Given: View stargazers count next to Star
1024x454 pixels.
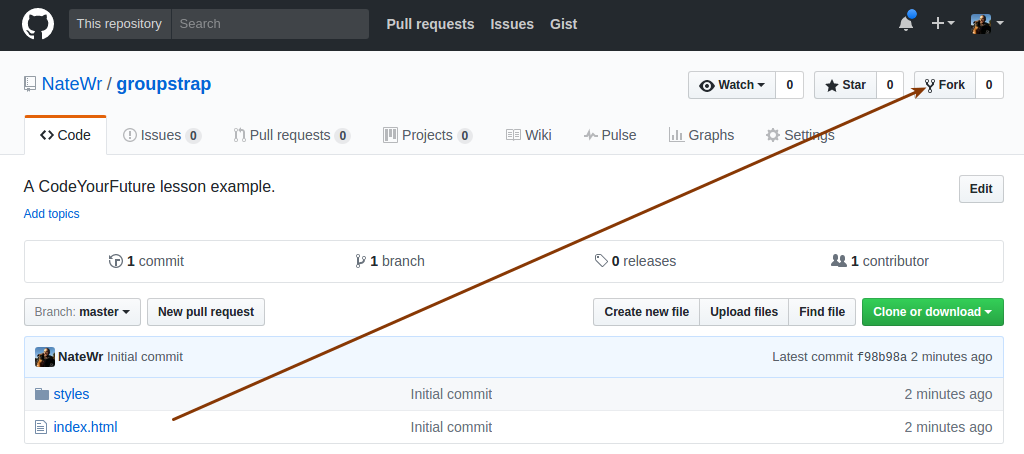Looking at the screenshot, I should [889, 85].
